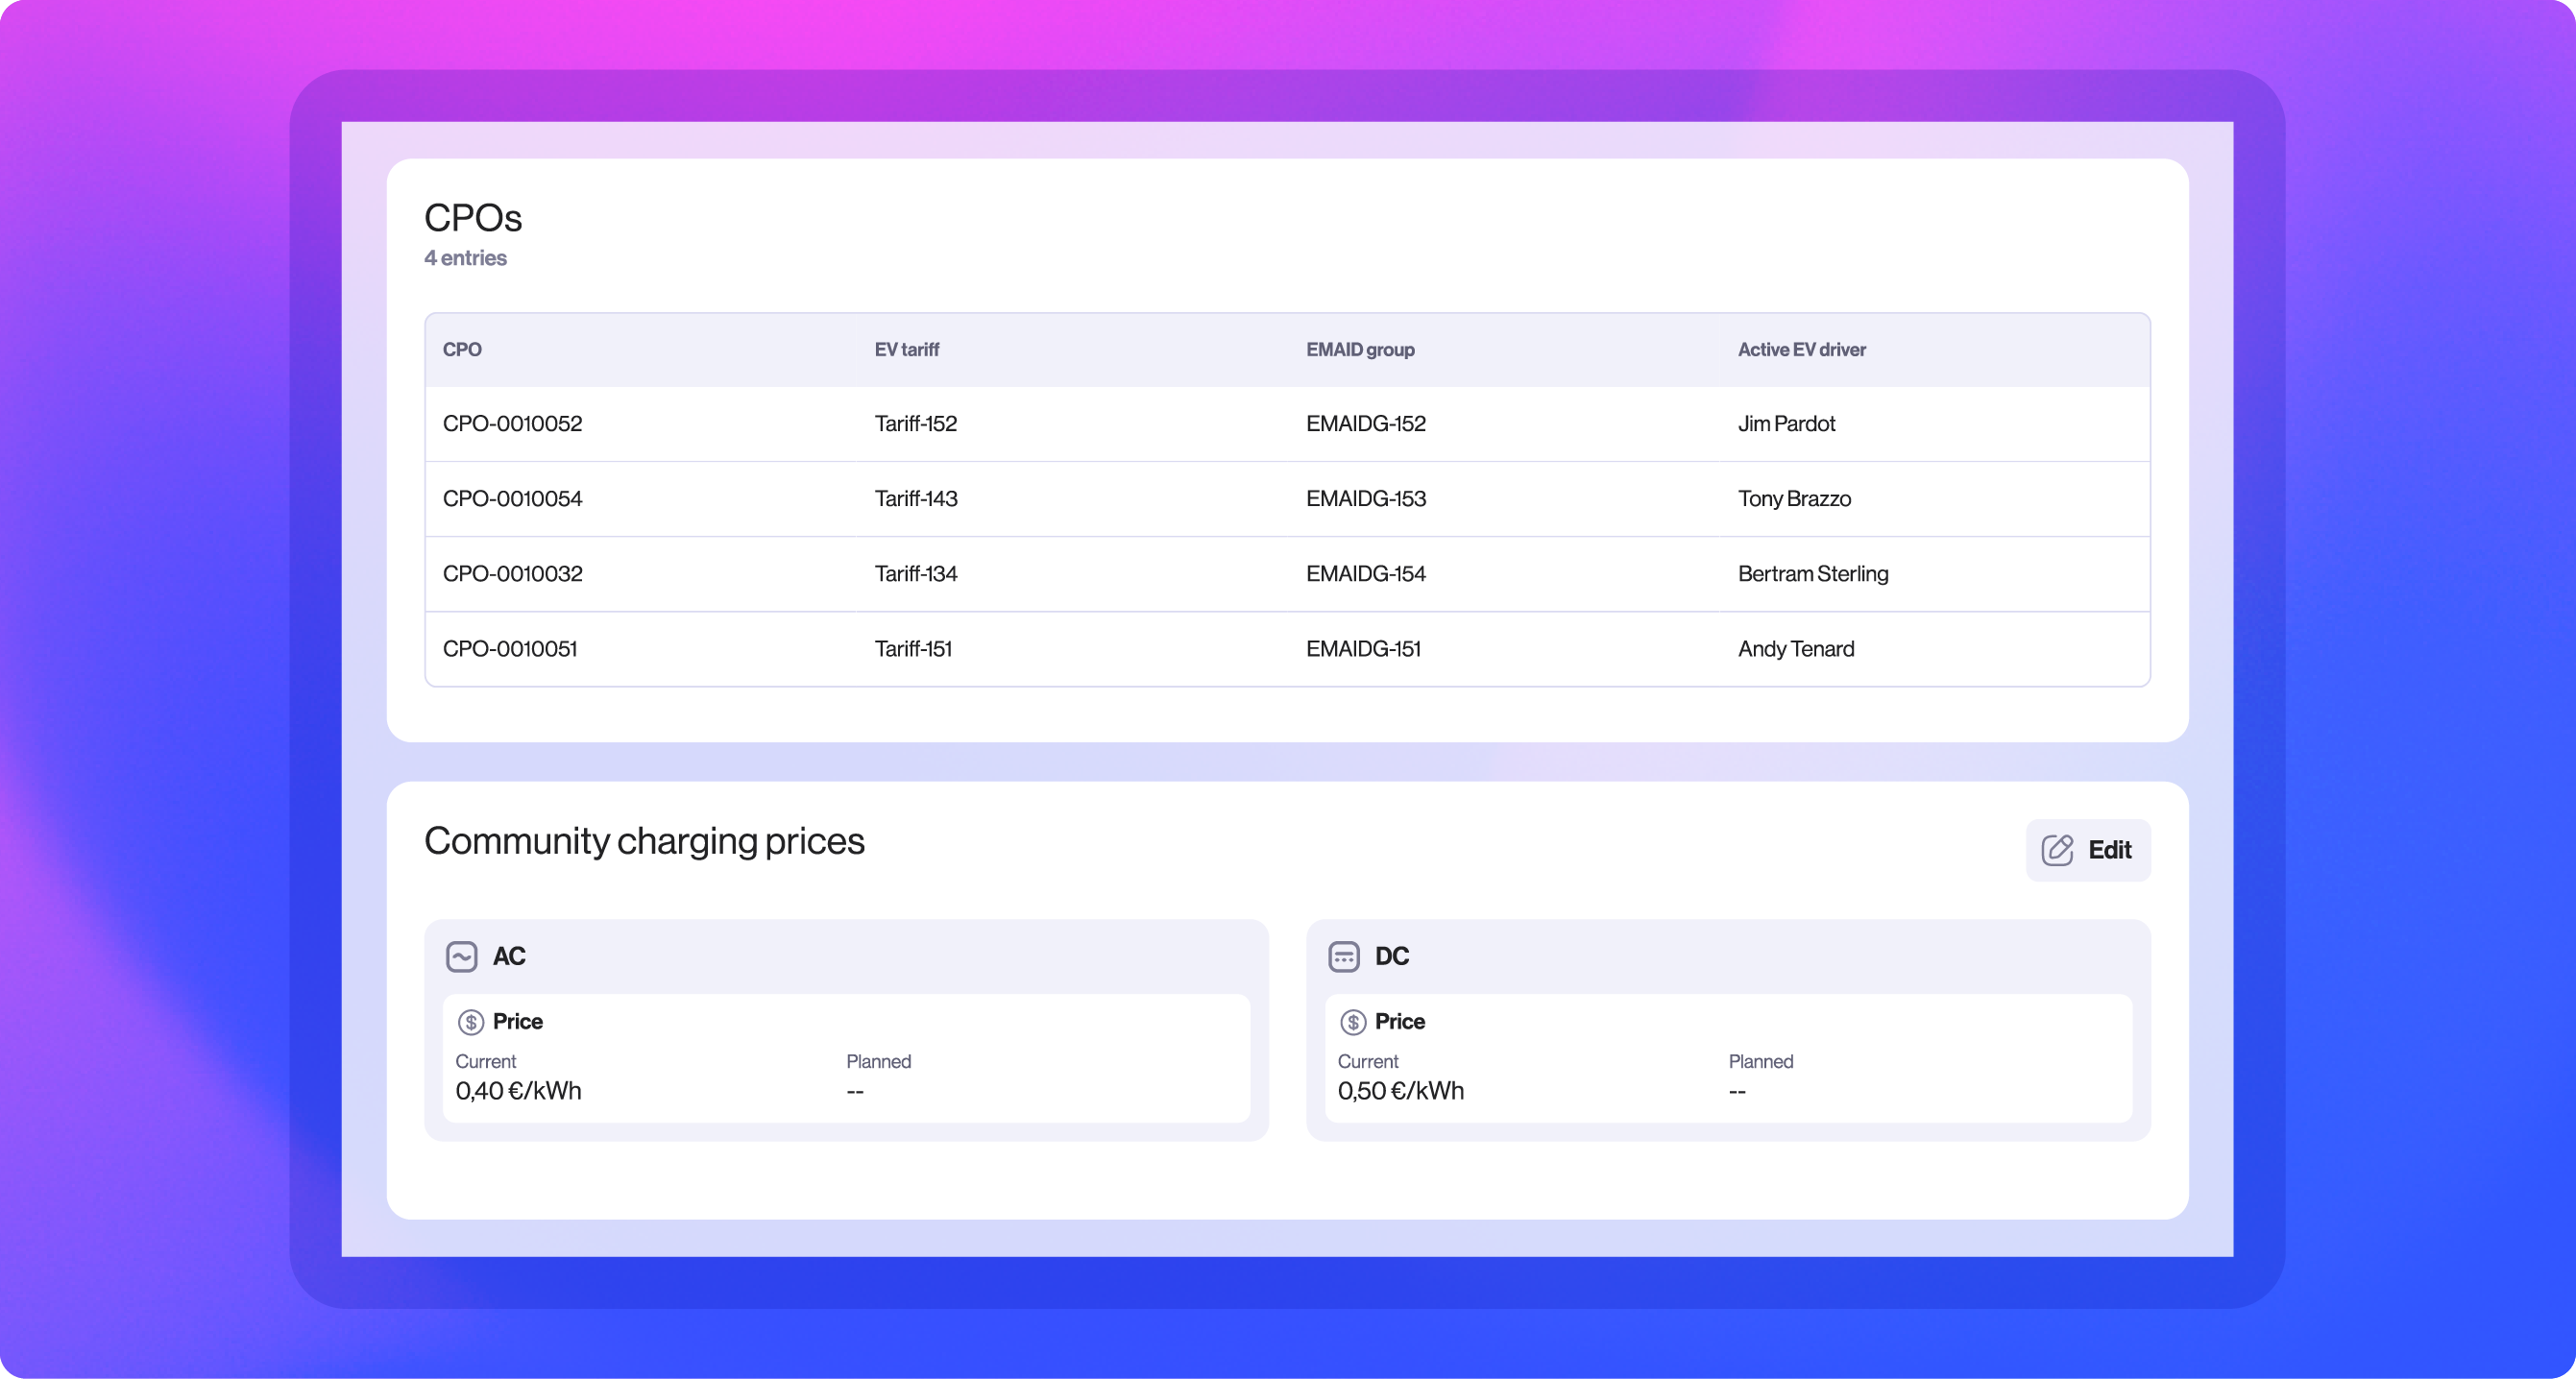The width and height of the screenshot is (2576, 1379).
Task: Sort the table by CPO column
Action: (x=462, y=349)
